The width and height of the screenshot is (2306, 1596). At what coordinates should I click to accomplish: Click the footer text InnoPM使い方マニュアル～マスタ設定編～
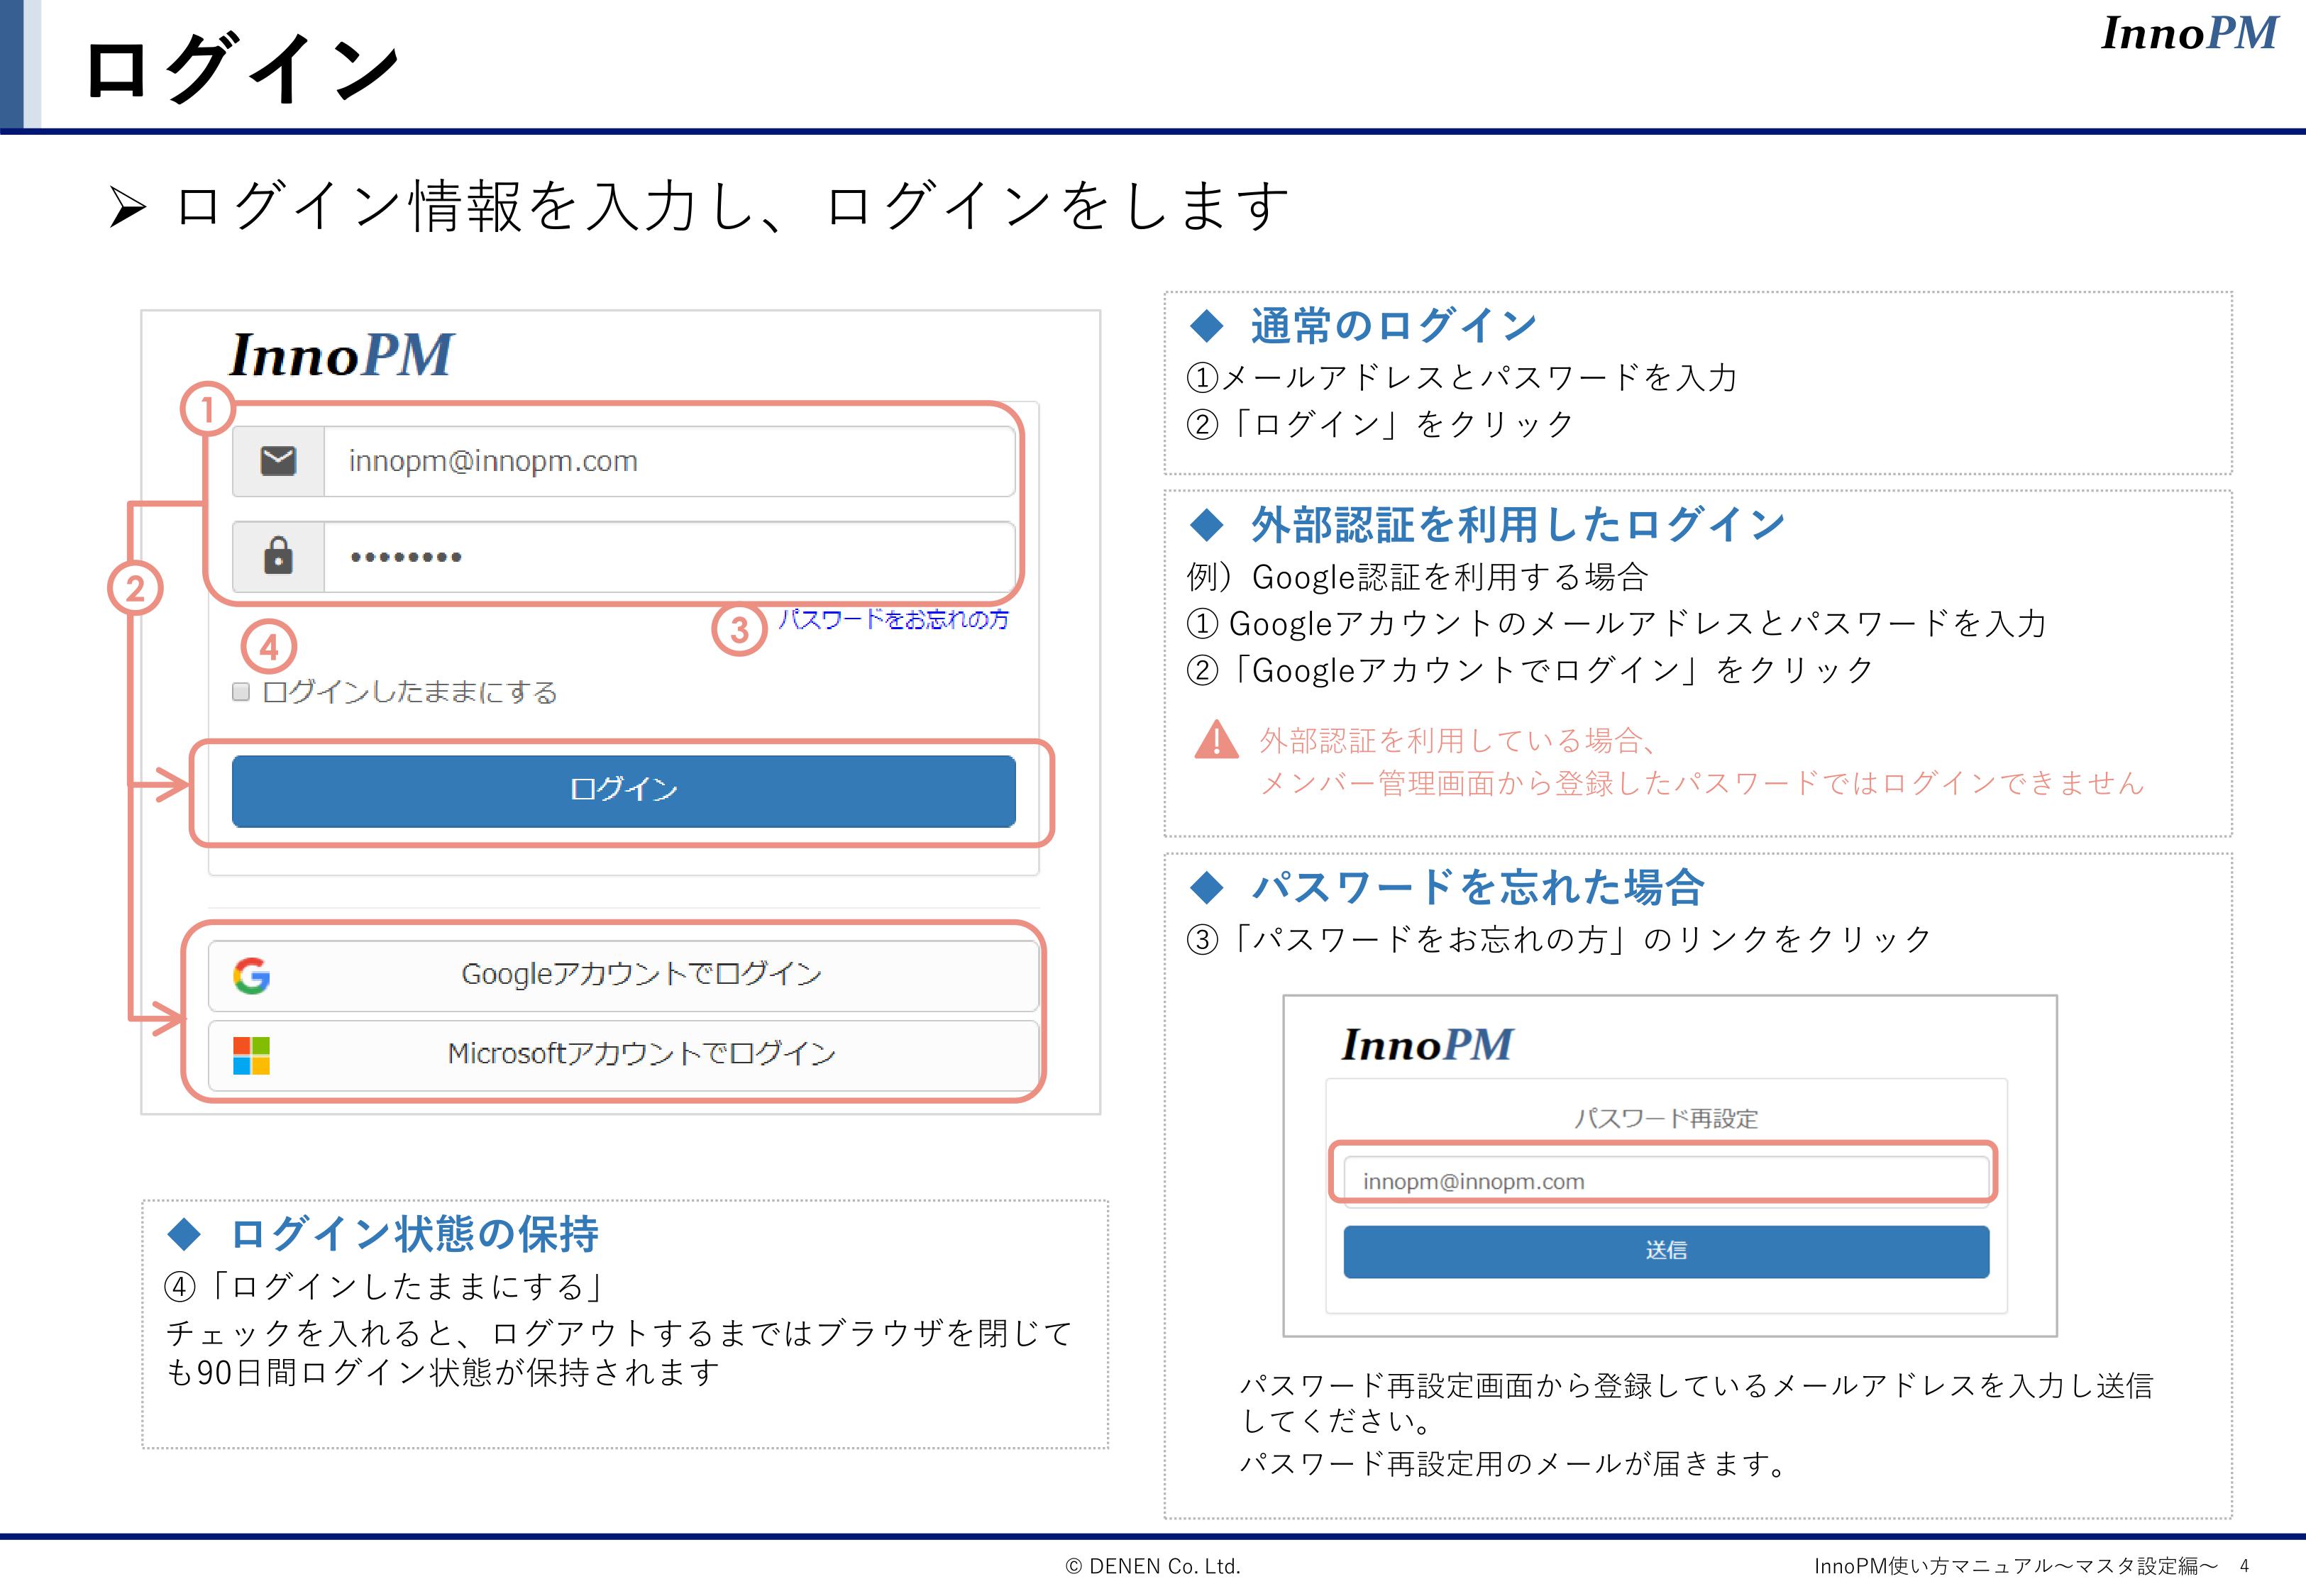2016,1567
